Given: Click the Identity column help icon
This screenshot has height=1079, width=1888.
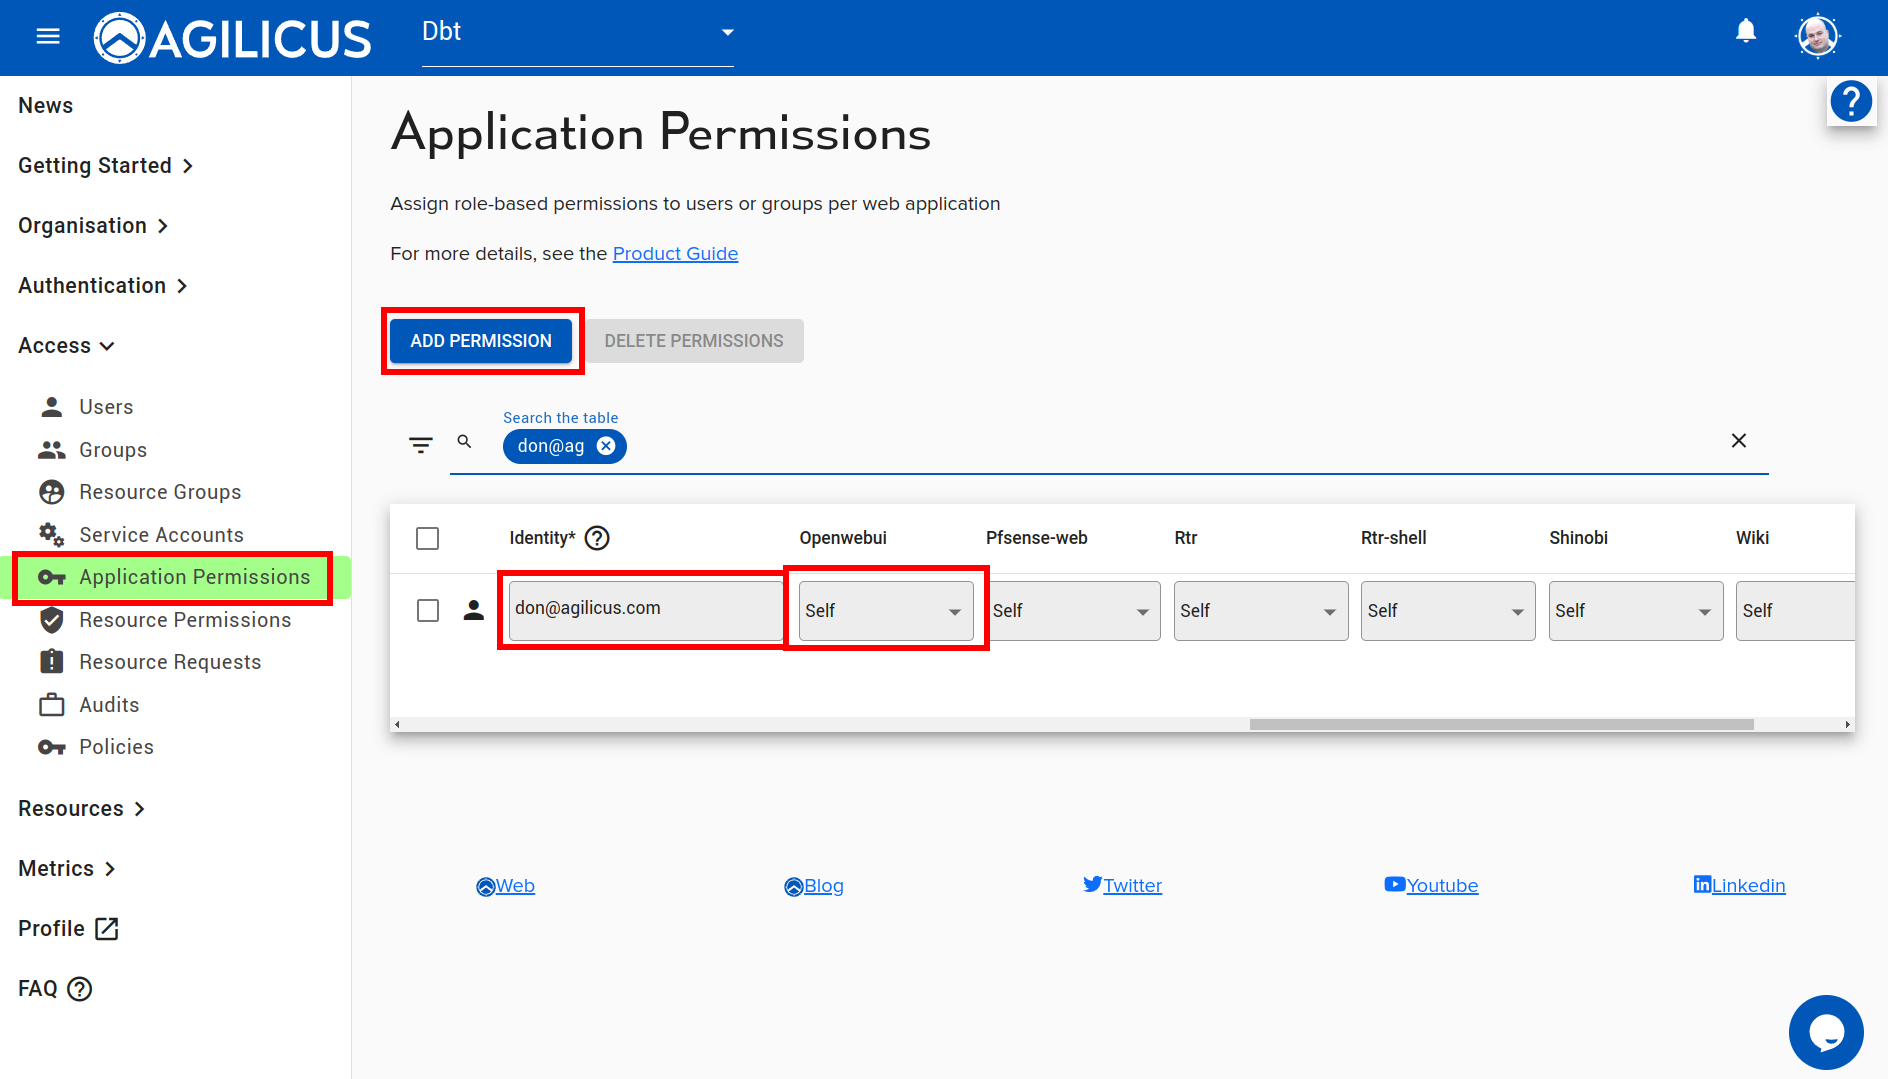Looking at the screenshot, I should click(x=597, y=538).
